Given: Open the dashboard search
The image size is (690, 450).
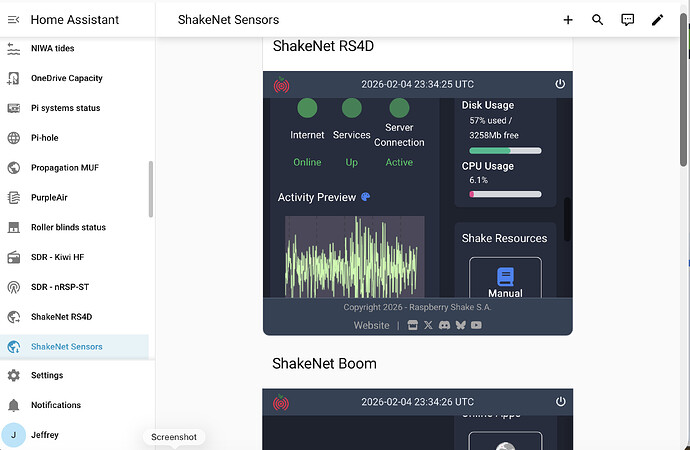Looking at the screenshot, I should coord(598,19).
